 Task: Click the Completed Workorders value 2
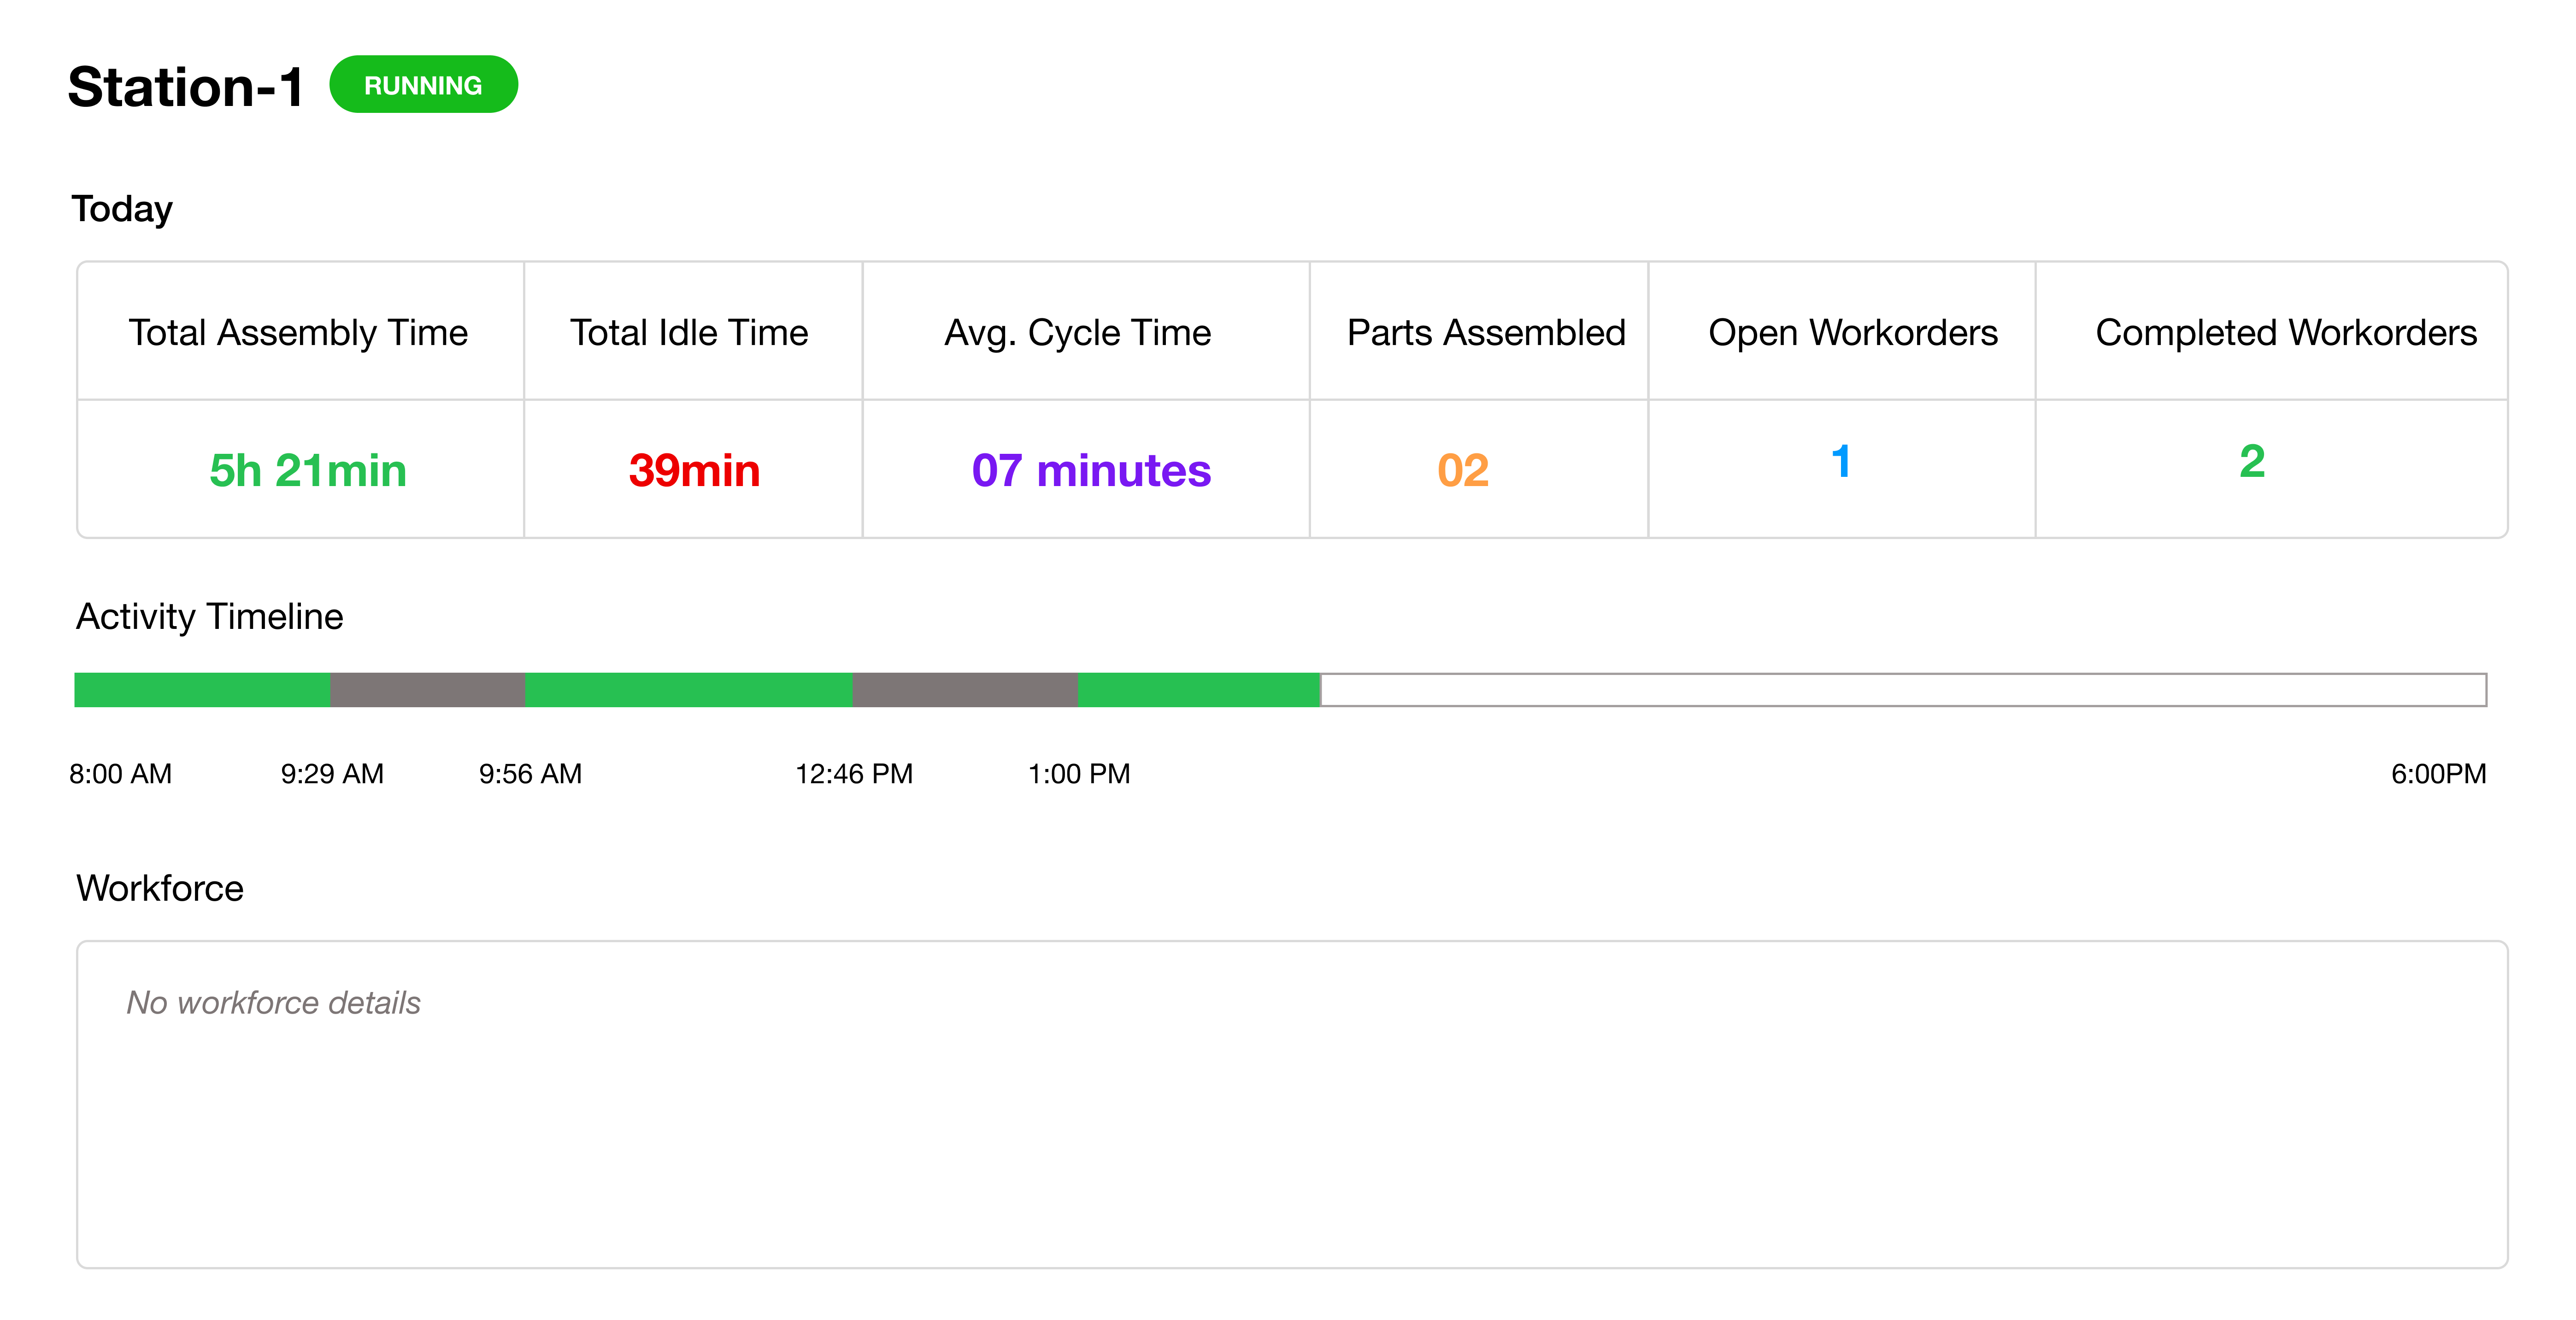click(x=2252, y=462)
